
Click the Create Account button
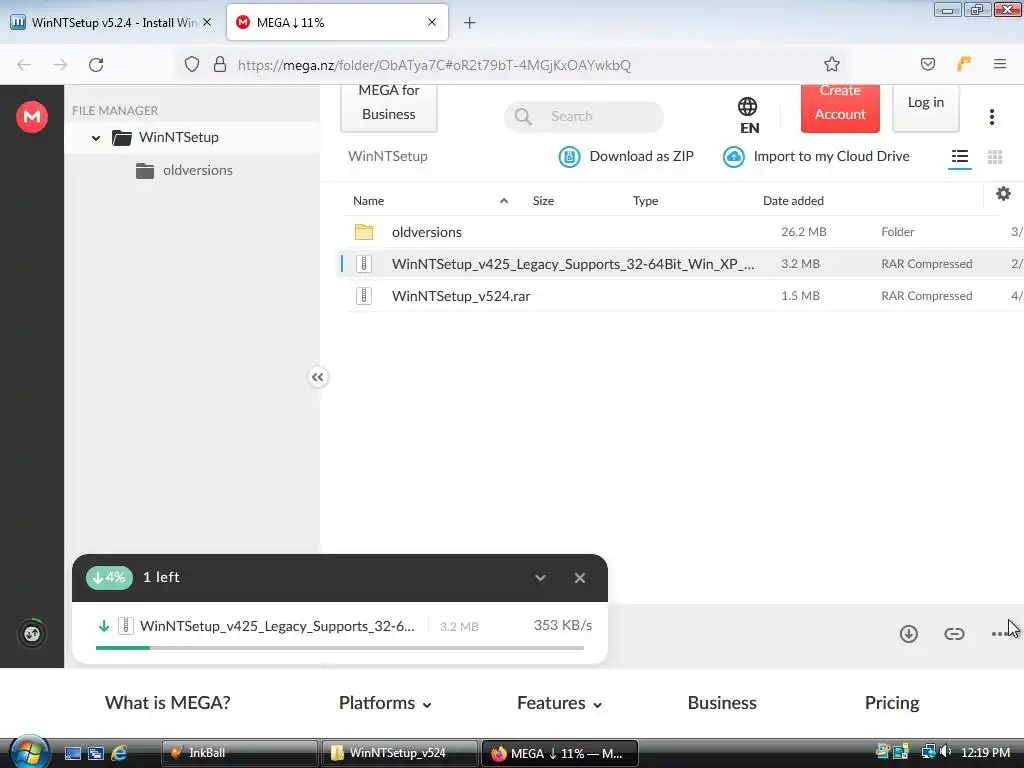pyautogui.click(x=840, y=107)
